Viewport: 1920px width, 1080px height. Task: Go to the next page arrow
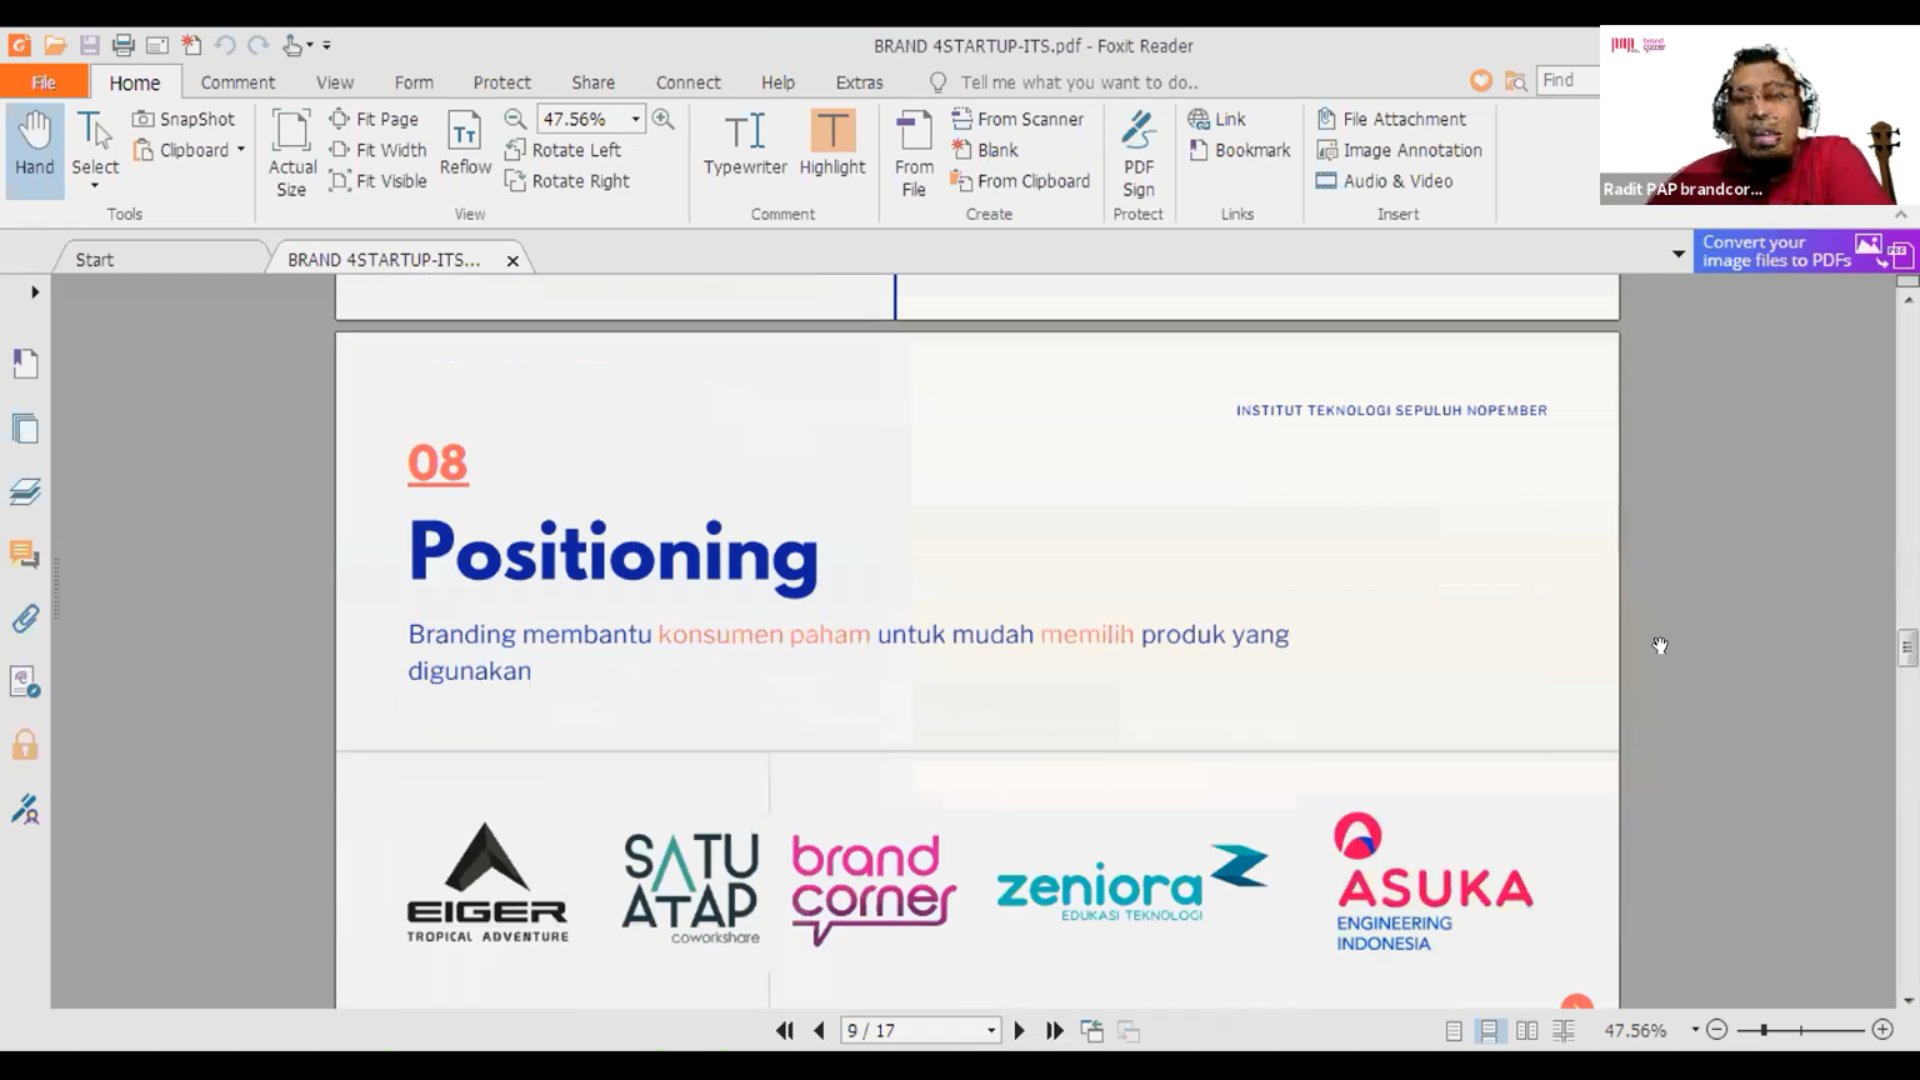point(1019,1031)
